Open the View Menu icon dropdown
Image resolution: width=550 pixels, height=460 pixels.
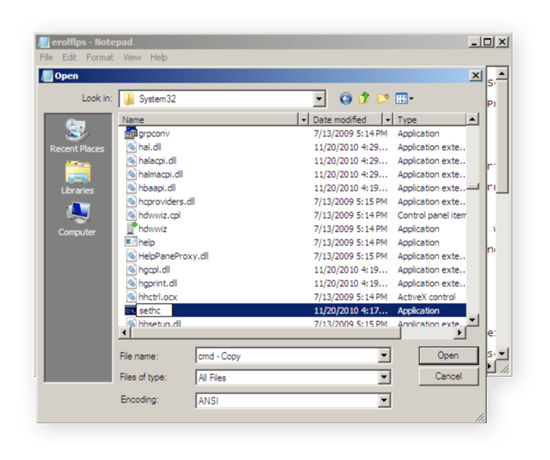click(x=404, y=99)
